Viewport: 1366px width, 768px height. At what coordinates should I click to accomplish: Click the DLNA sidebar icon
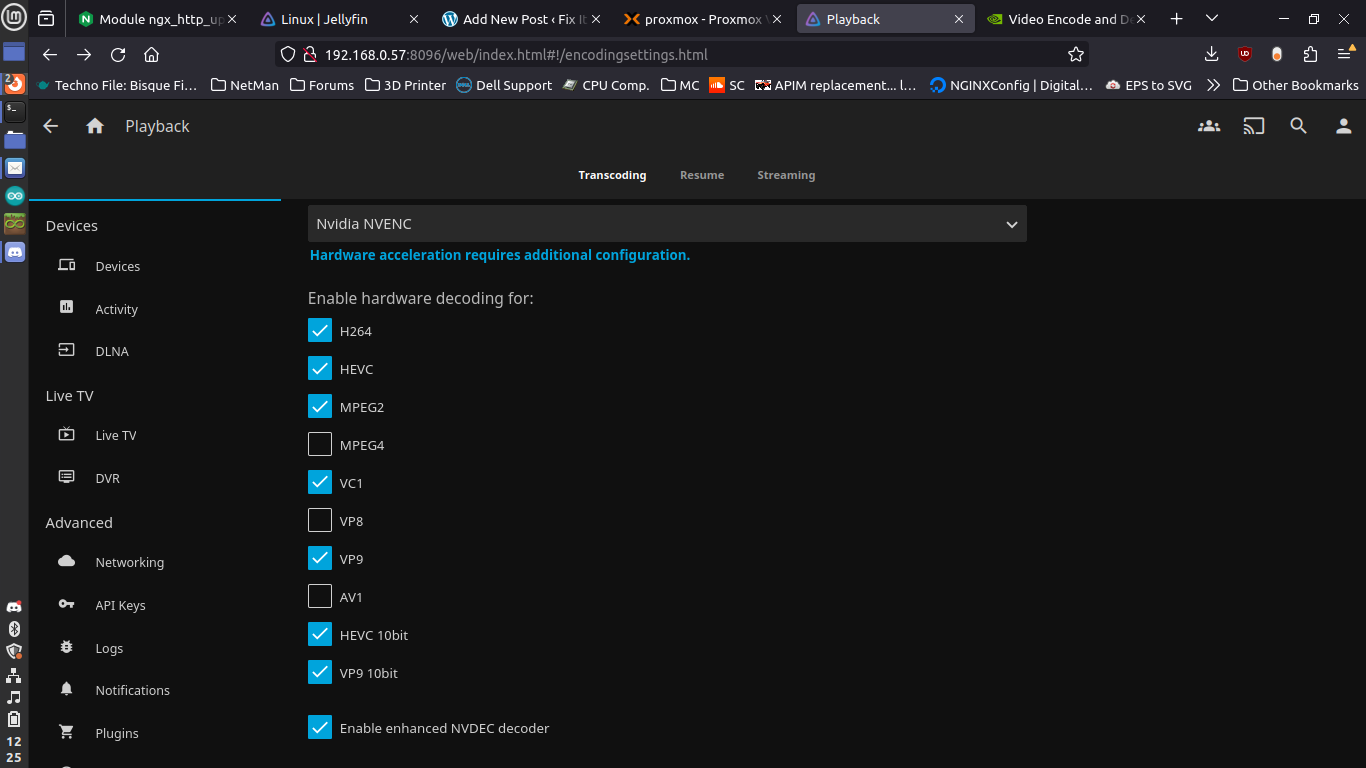point(67,350)
